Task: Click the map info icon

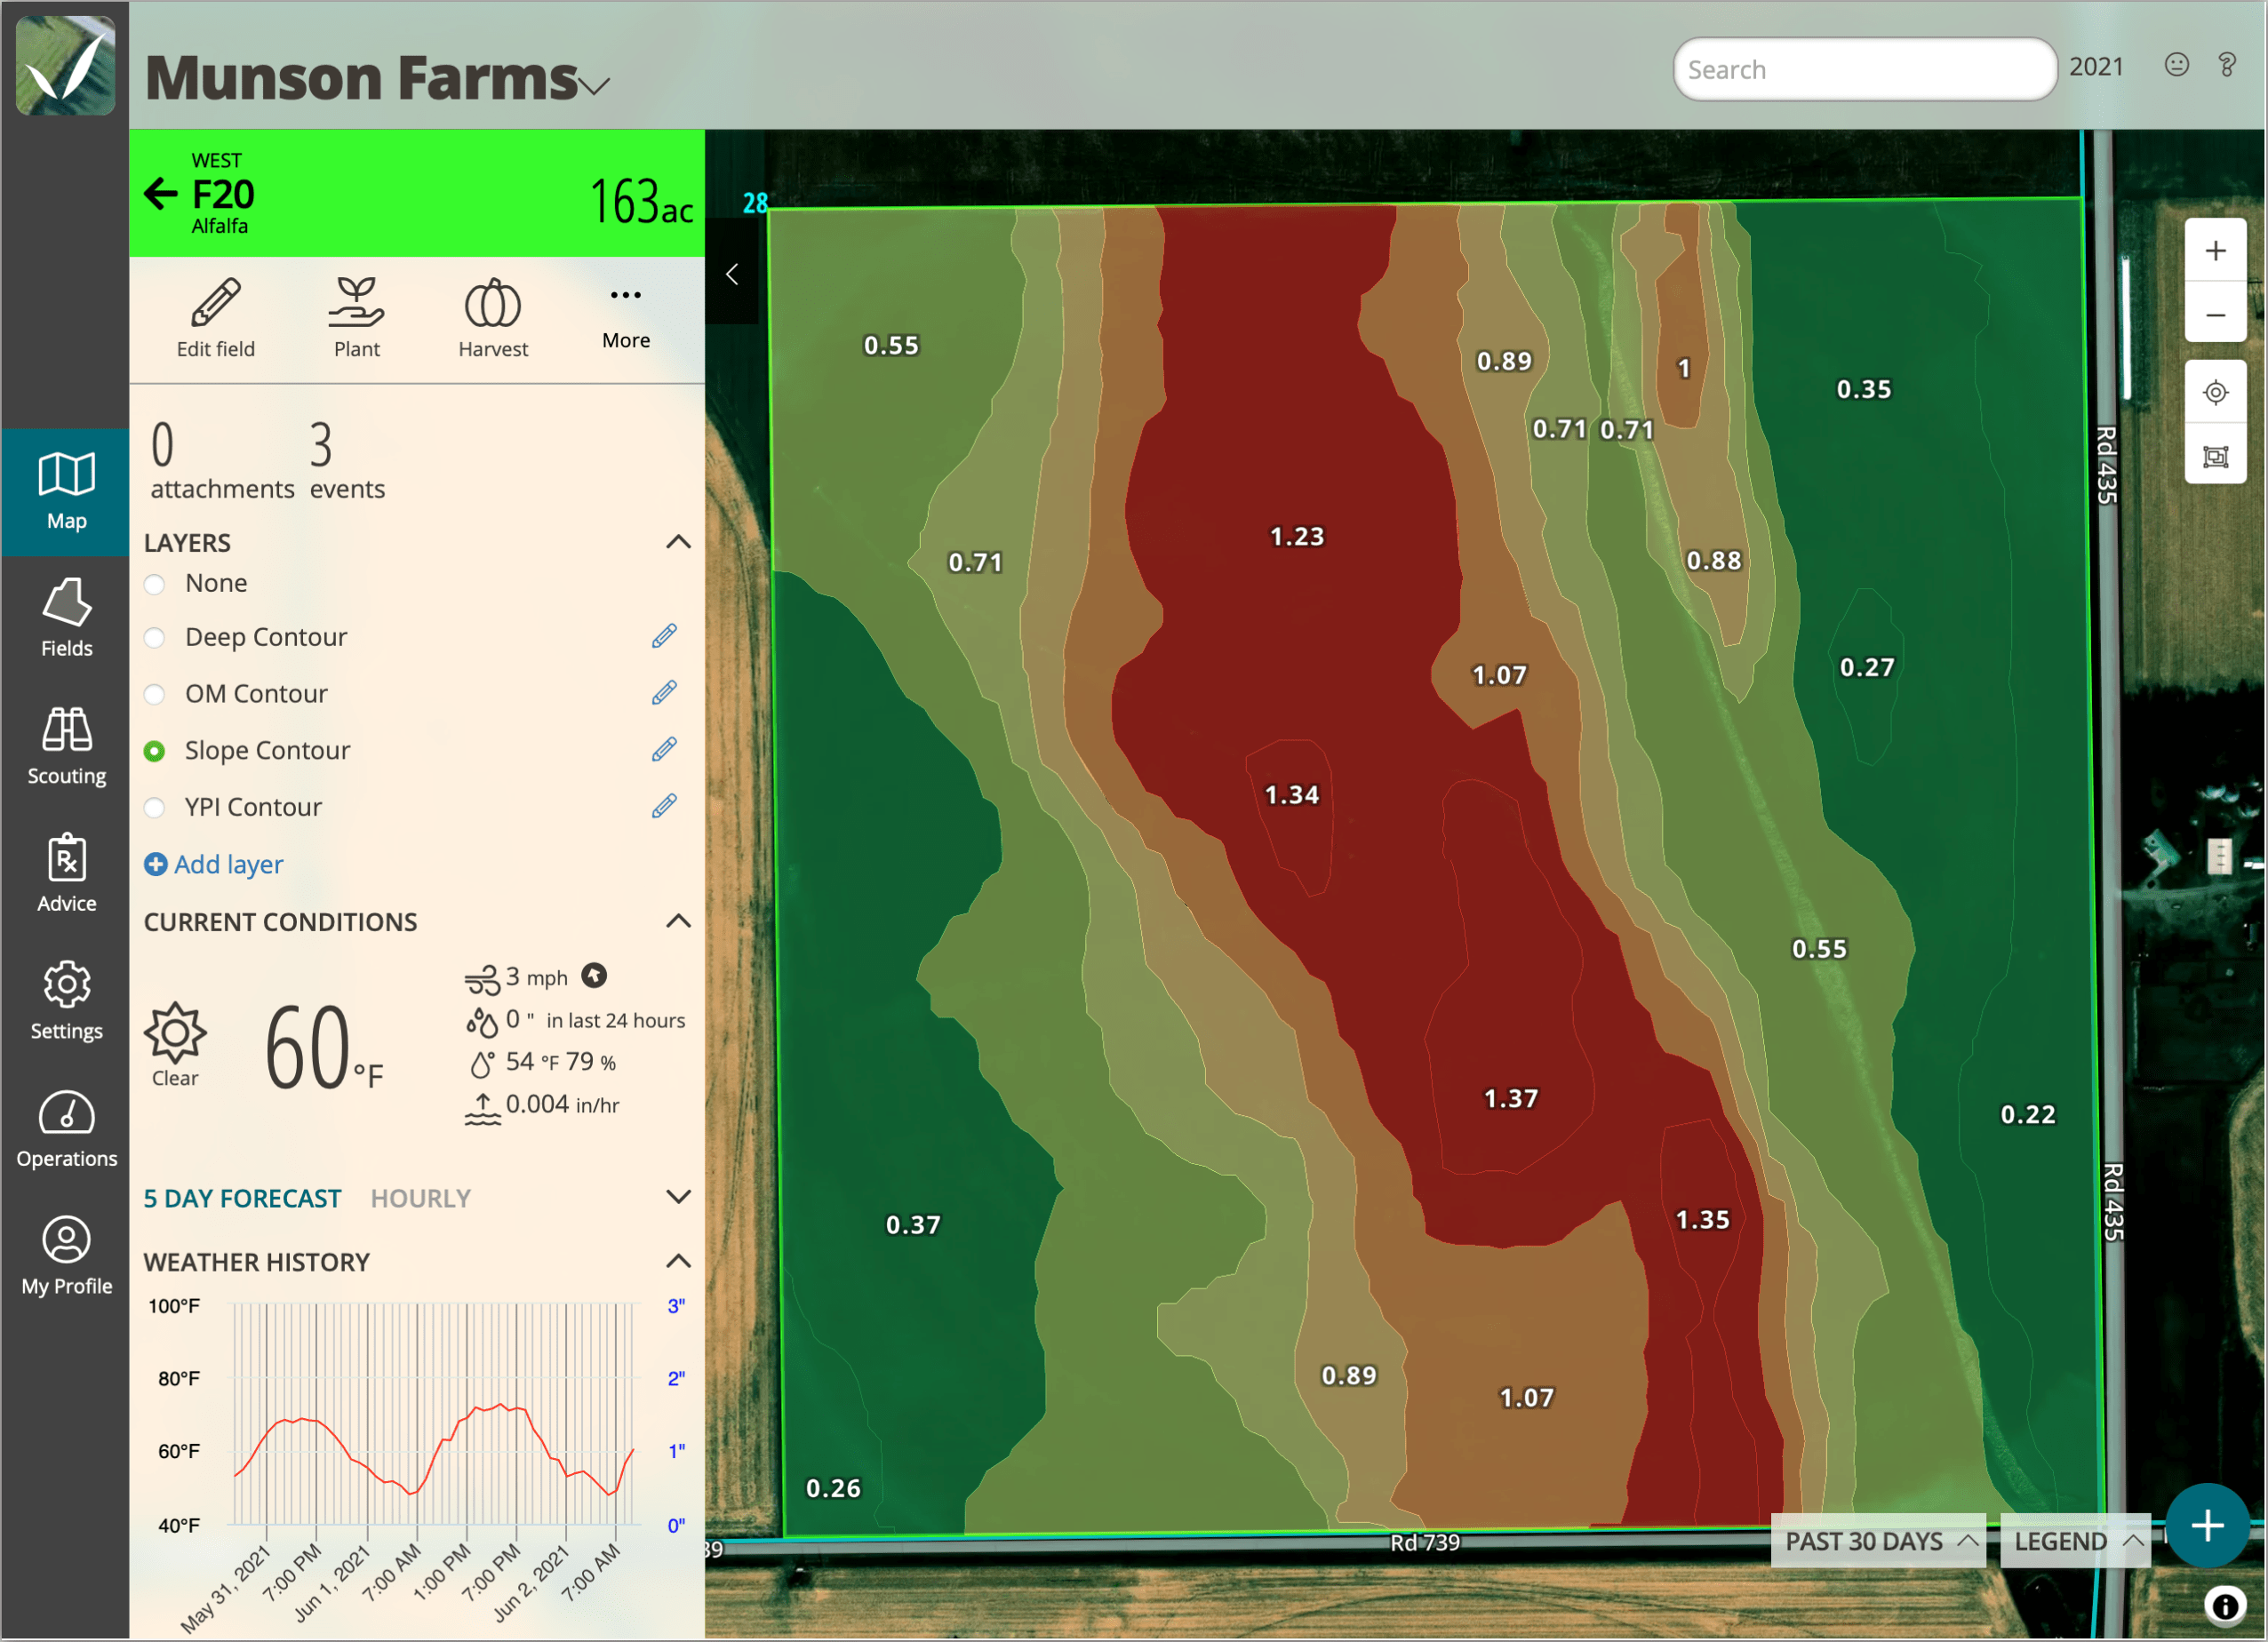Action: pyautogui.click(x=2225, y=1606)
